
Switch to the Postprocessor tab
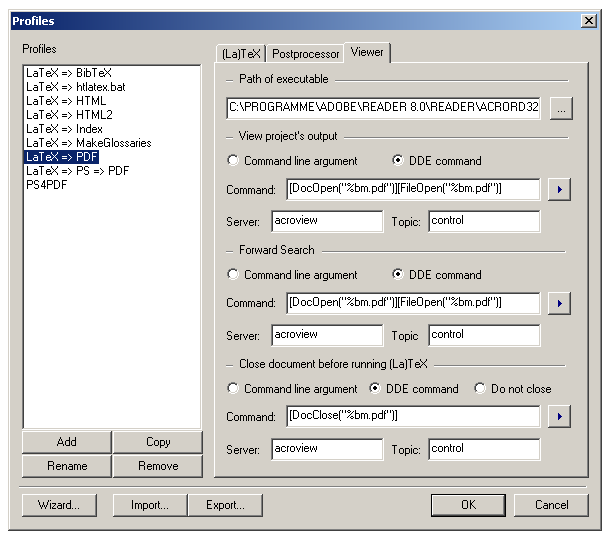coord(305,53)
